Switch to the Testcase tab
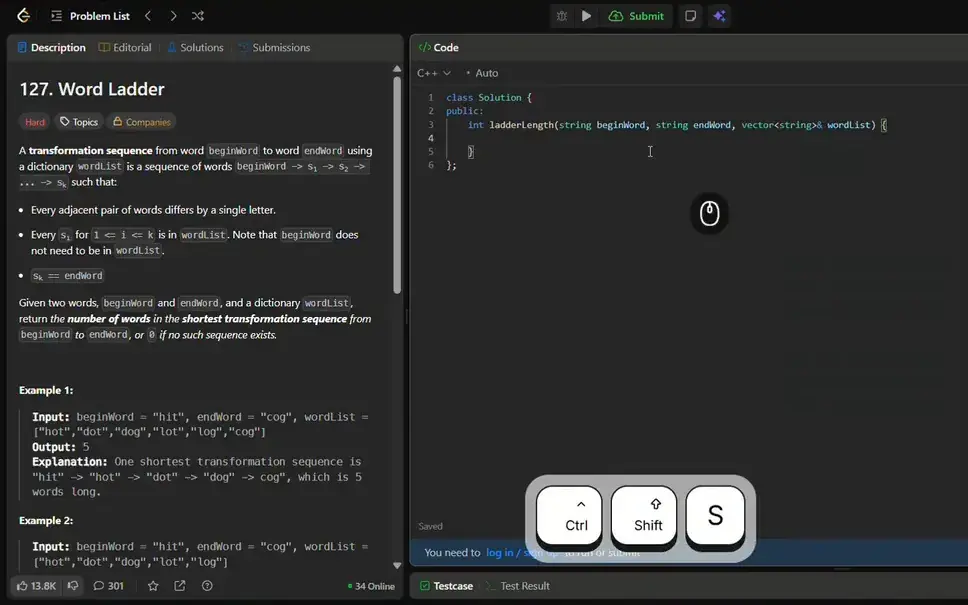 point(446,586)
